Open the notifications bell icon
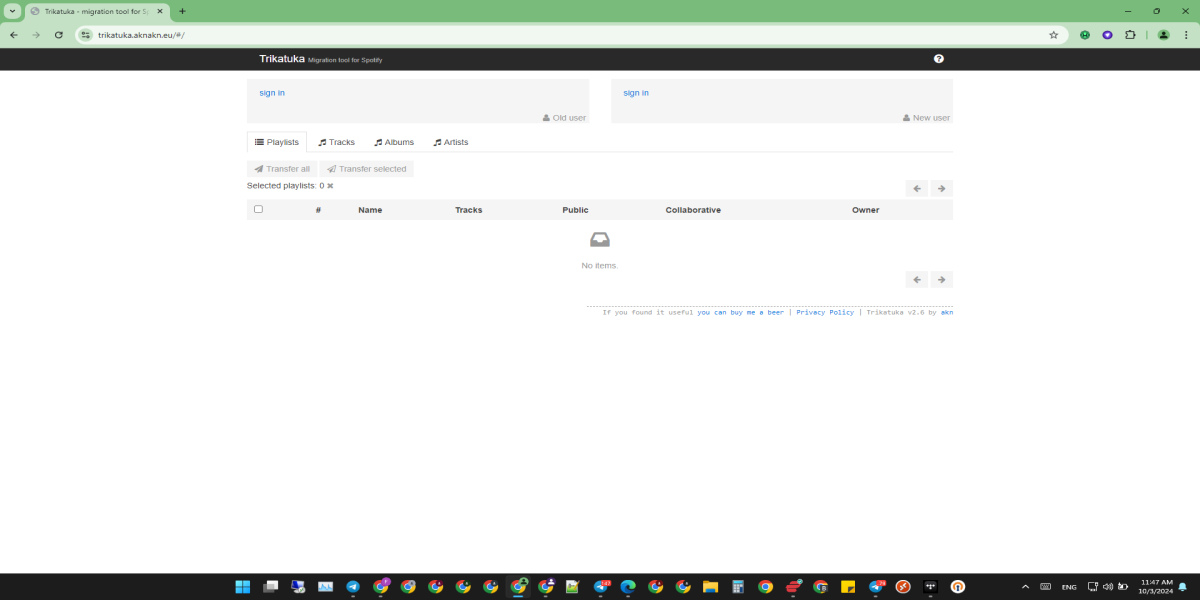The image size is (1200, 600). [x=1183, y=587]
